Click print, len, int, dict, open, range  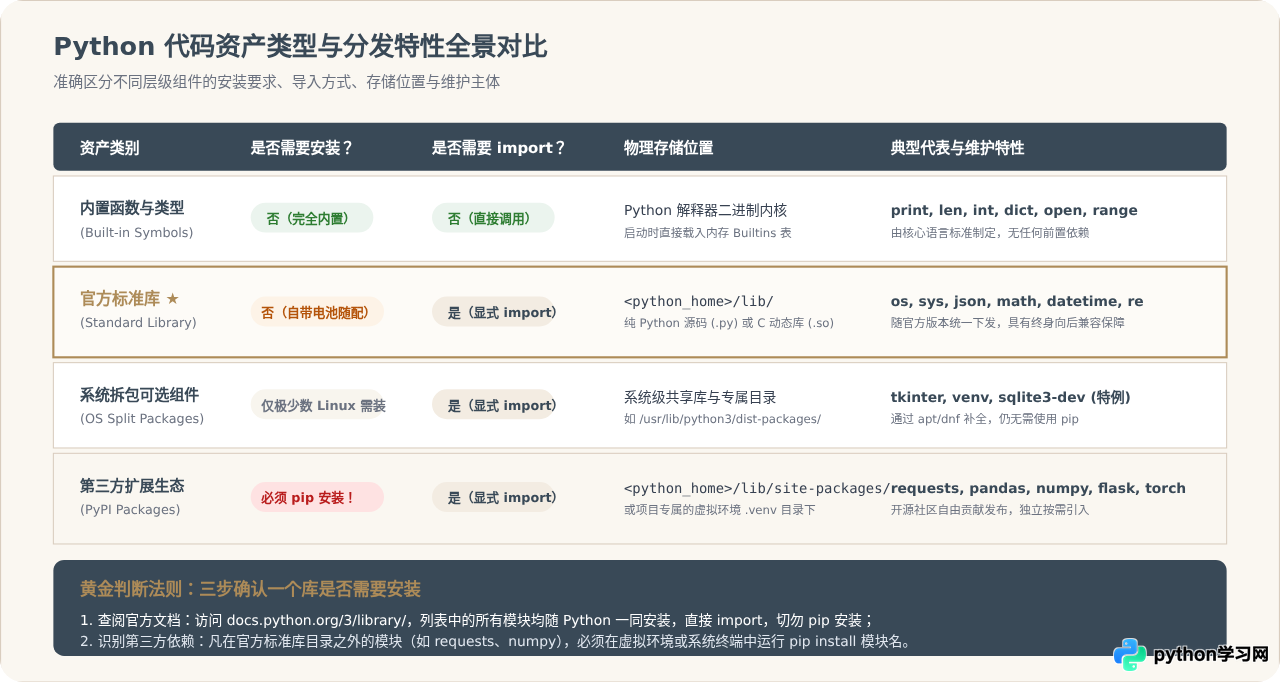click(x=1014, y=210)
